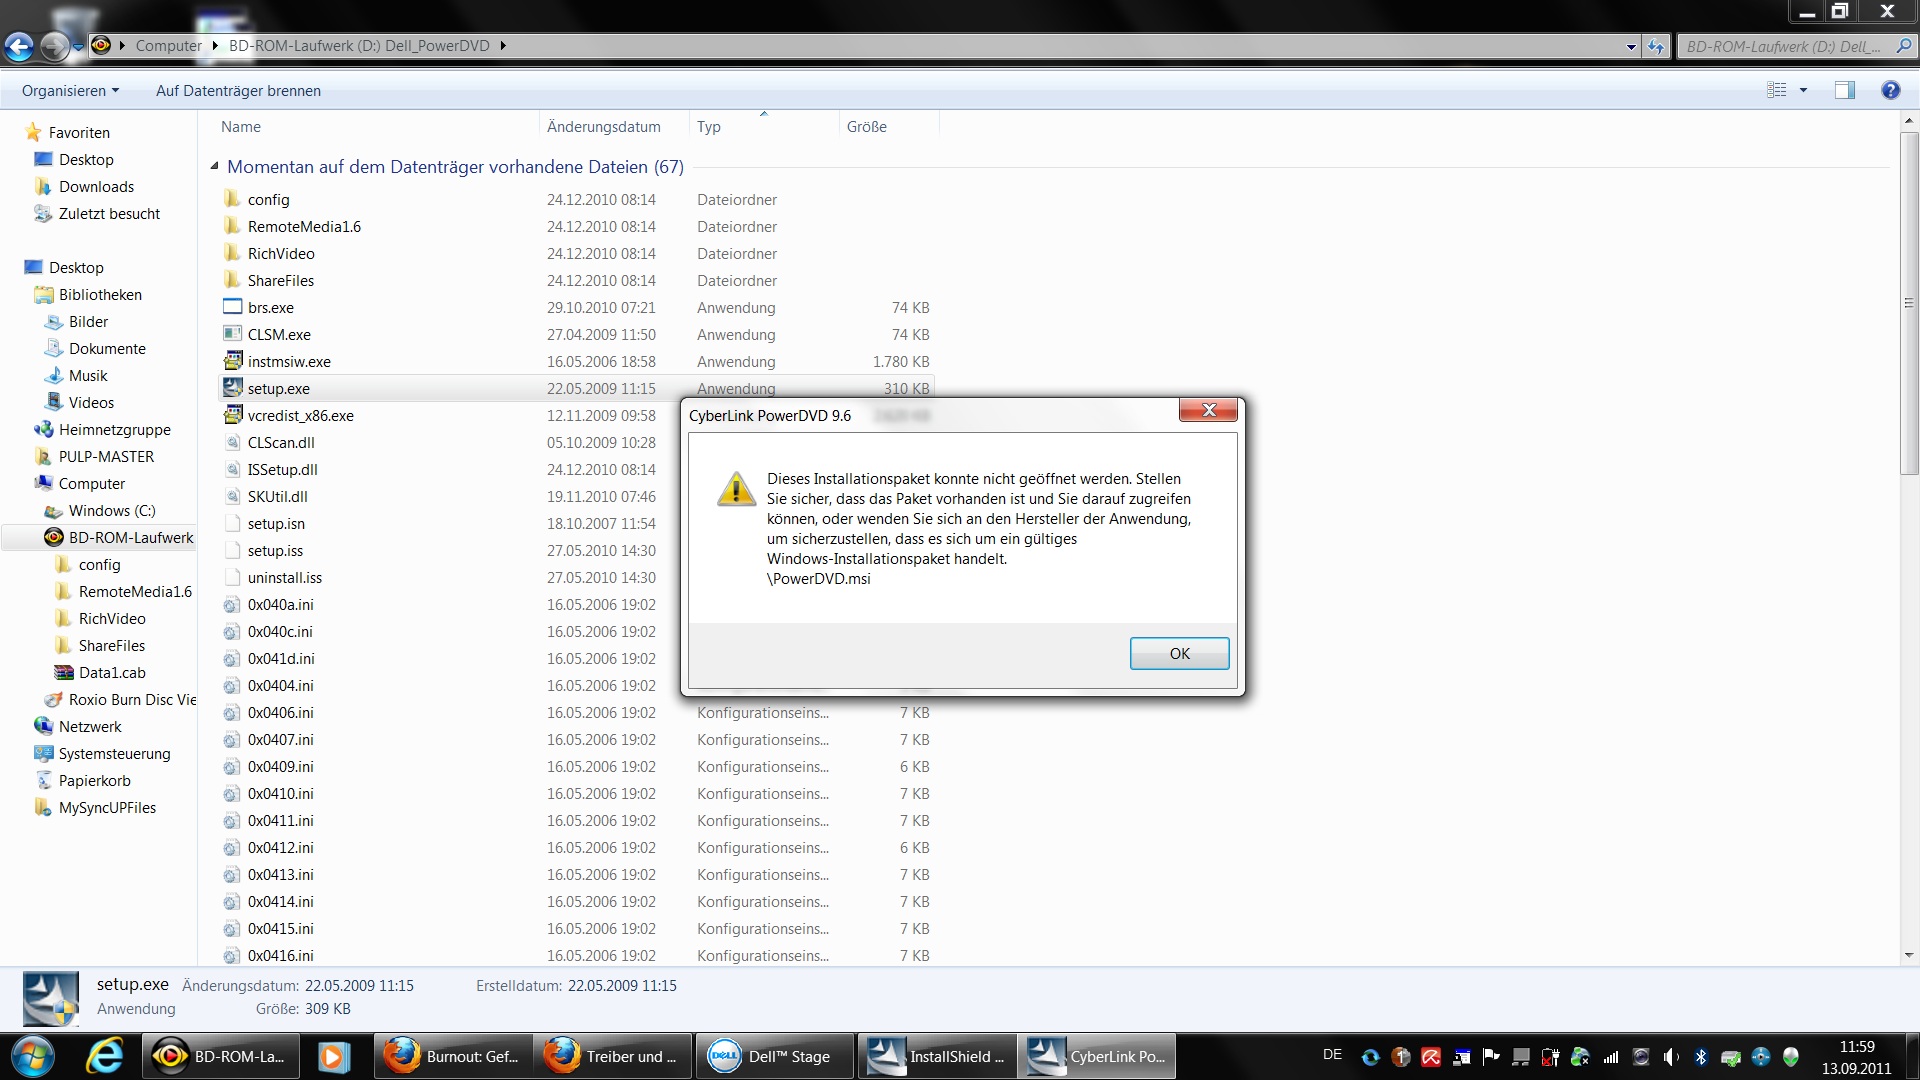Open the view options dropdown arrow
Viewport: 1920px width, 1080px height.
[1803, 90]
